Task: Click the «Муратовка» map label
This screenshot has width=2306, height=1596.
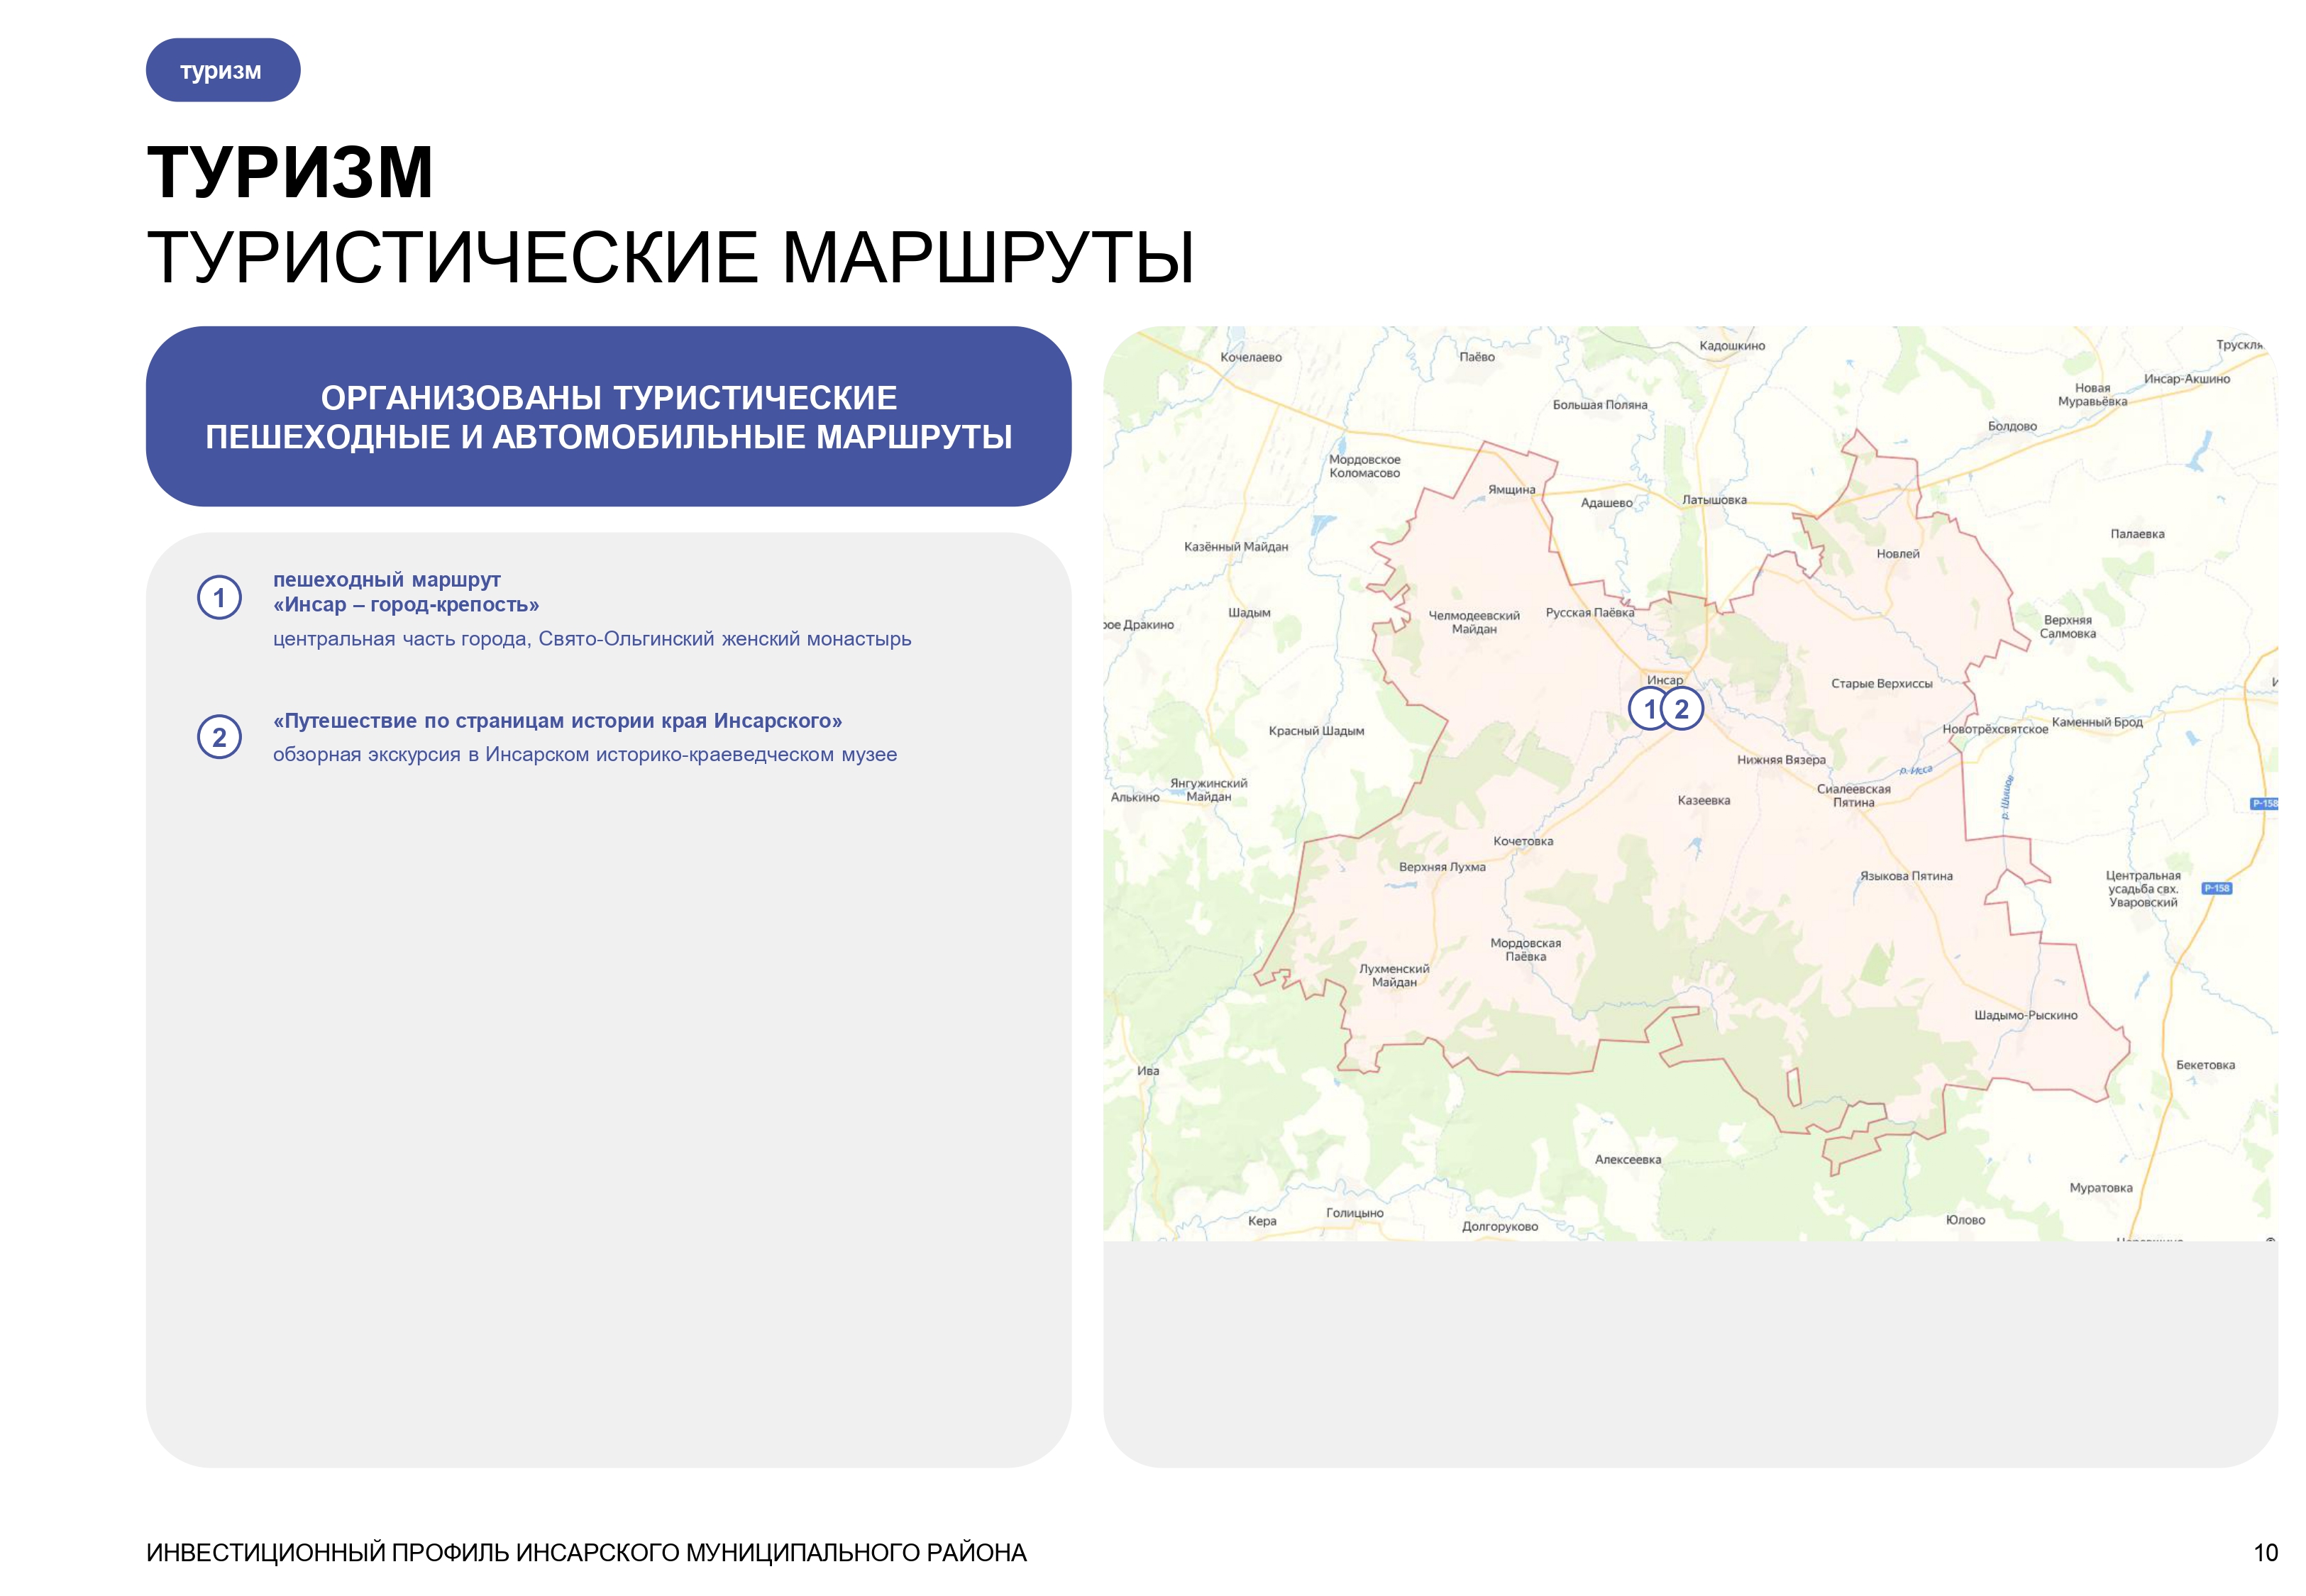Action: (2101, 1188)
